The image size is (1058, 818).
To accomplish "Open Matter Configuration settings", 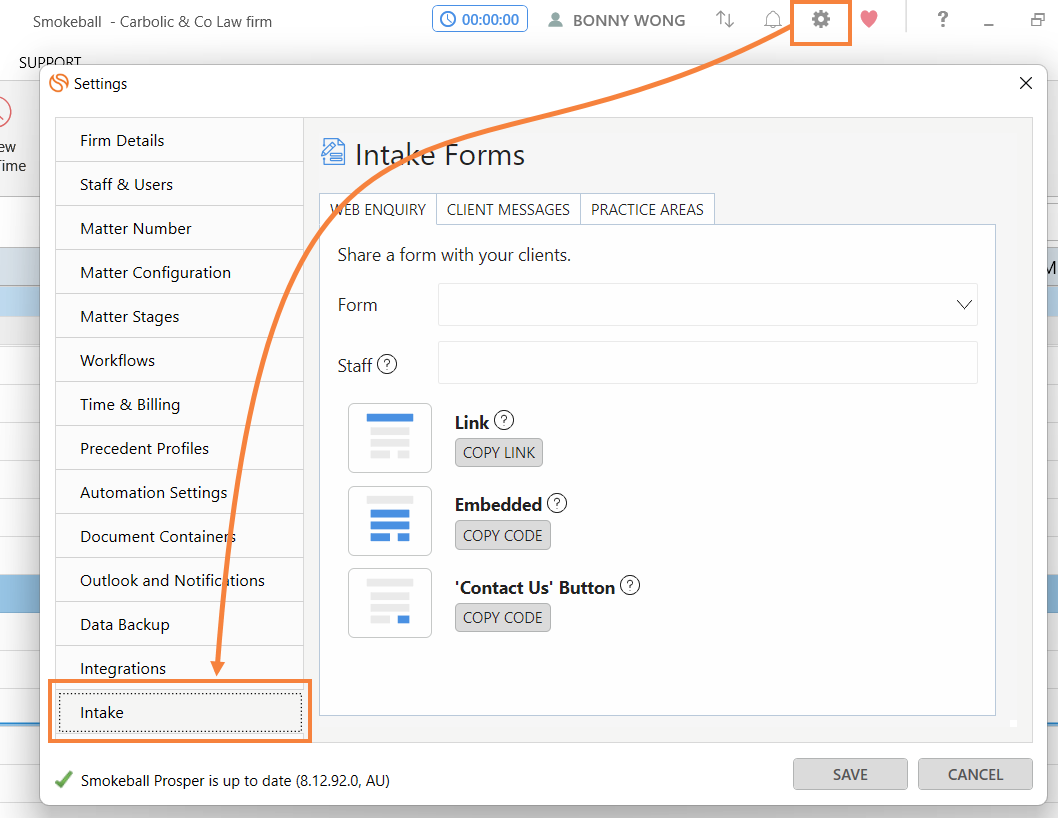I will (179, 272).
